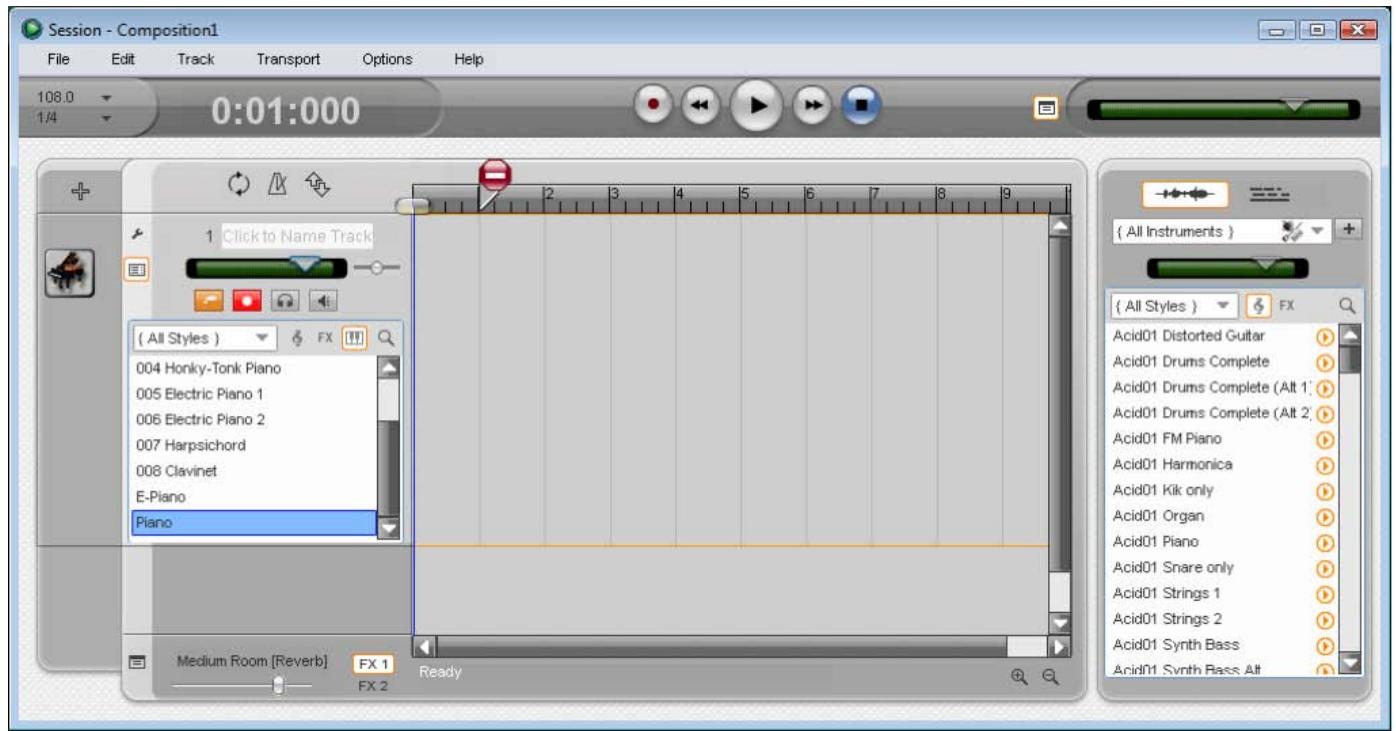
Task: Select 004 Honky-Tonk Piano
Action: pos(254,368)
